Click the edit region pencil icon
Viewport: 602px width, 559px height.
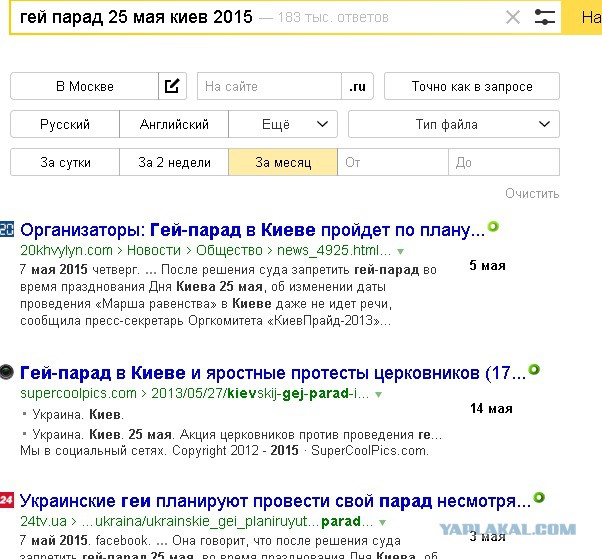click(172, 86)
